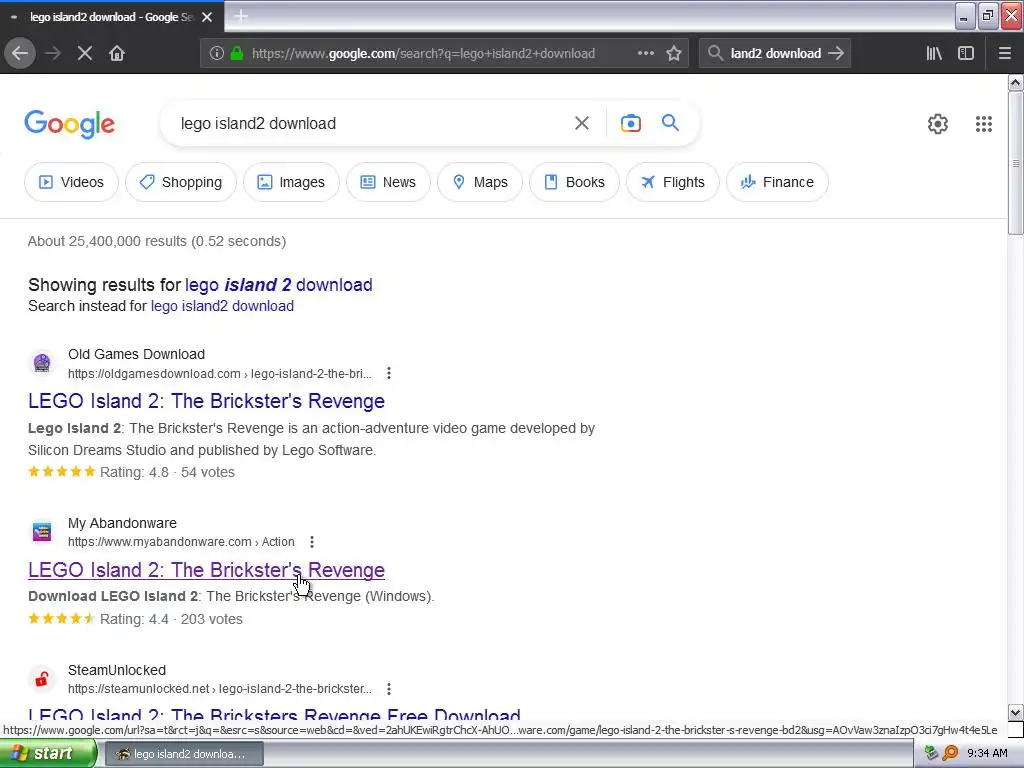Viewport: 1024px width, 768px height.
Task: Open the Google apps grid
Action: point(984,124)
